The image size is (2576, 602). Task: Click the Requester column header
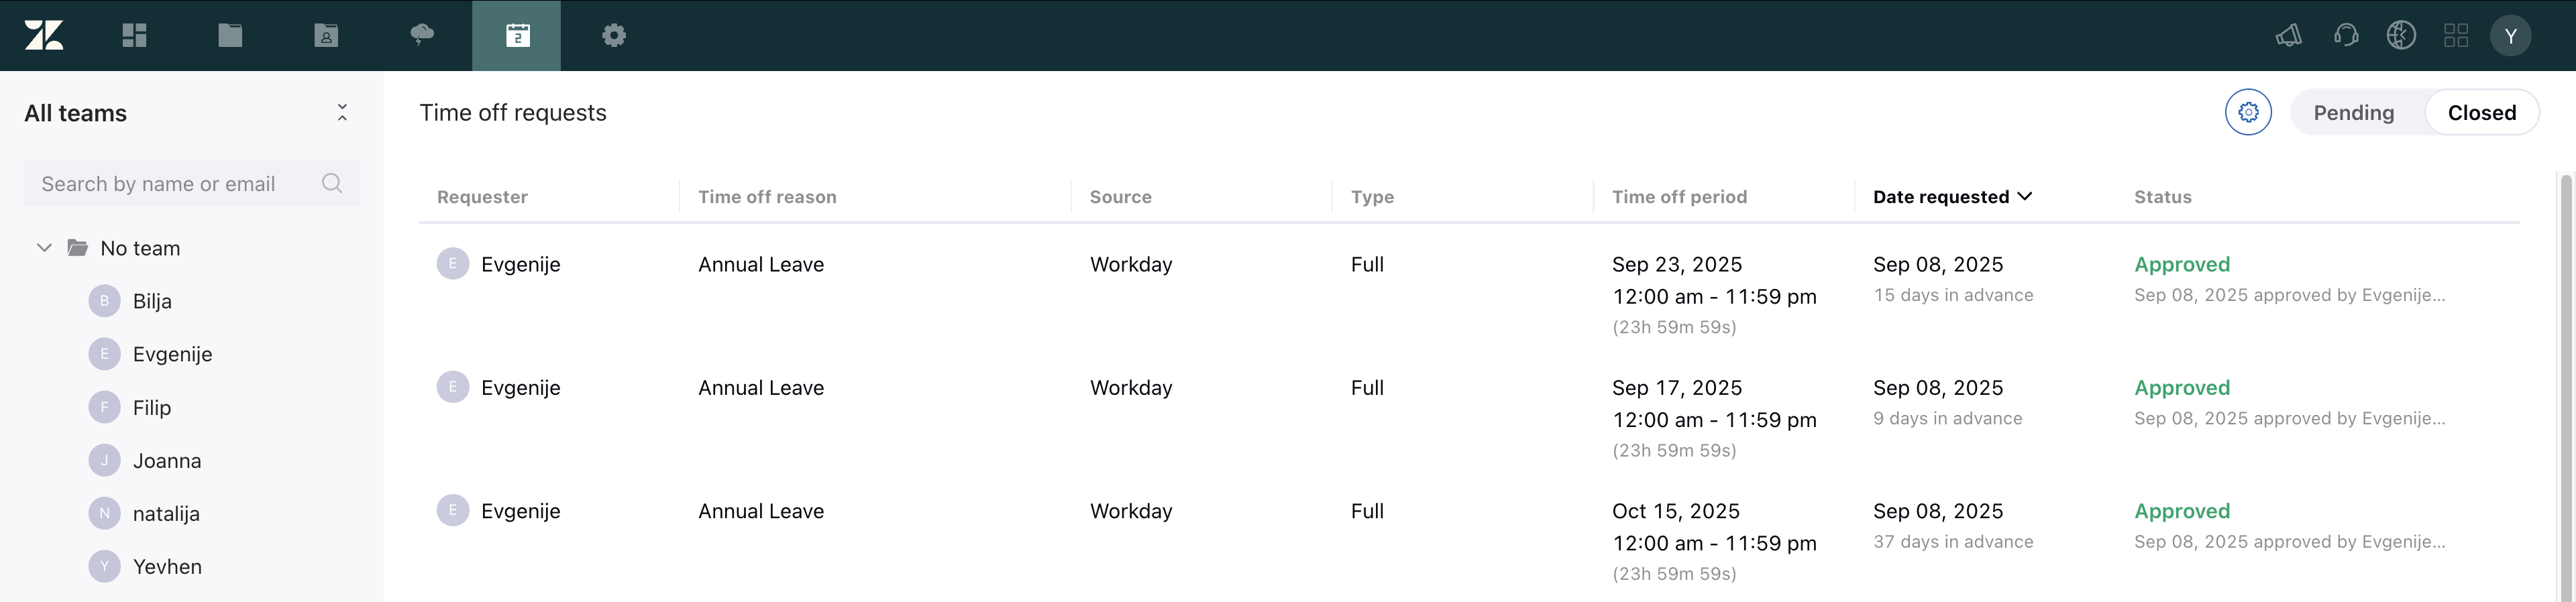(482, 197)
